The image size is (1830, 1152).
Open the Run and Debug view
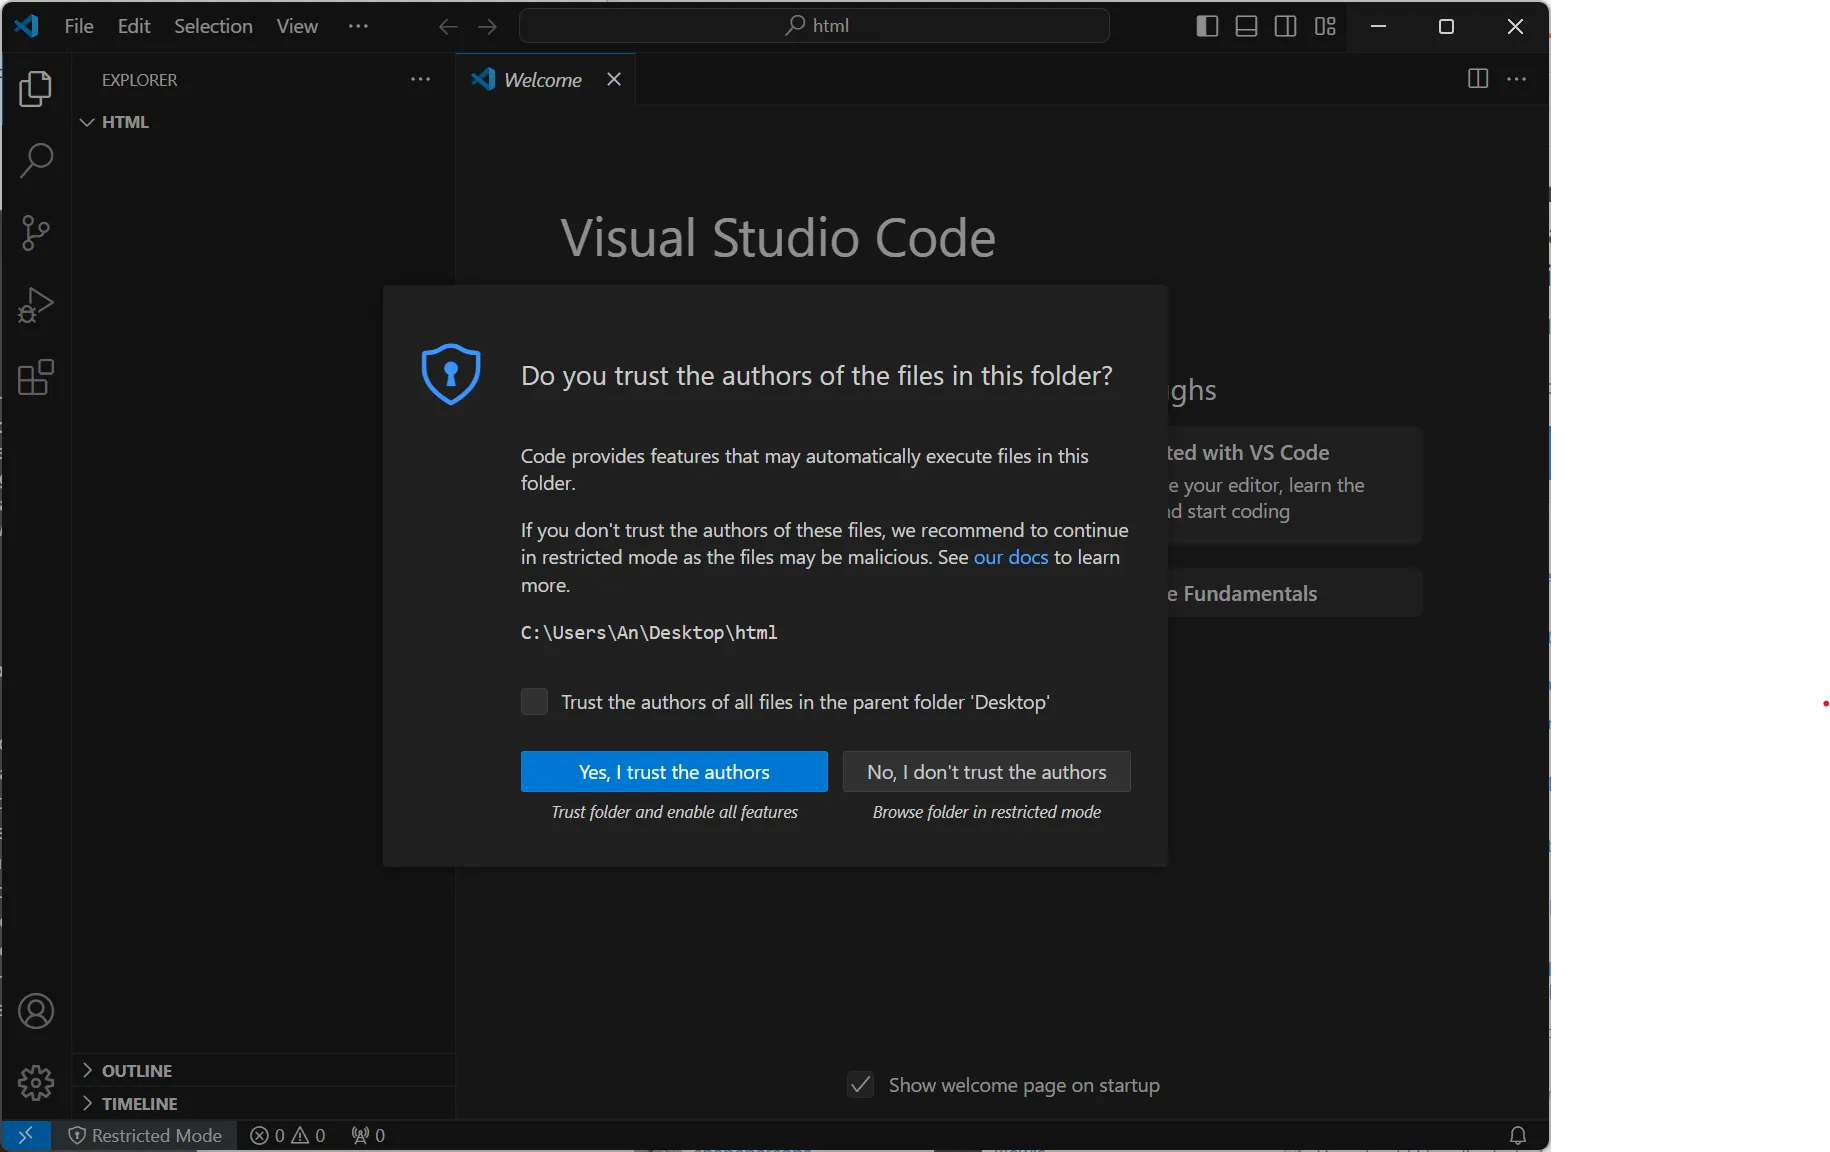pyautogui.click(x=36, y=305)
